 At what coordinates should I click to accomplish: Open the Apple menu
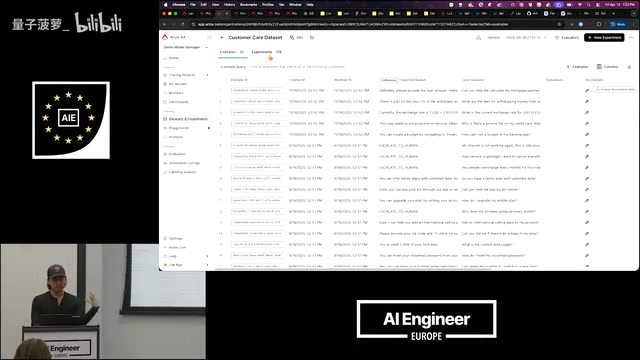coord(166,4)
